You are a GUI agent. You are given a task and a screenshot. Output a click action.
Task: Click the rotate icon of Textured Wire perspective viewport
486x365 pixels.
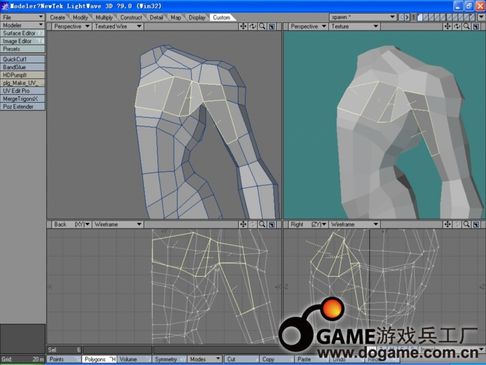253,26
